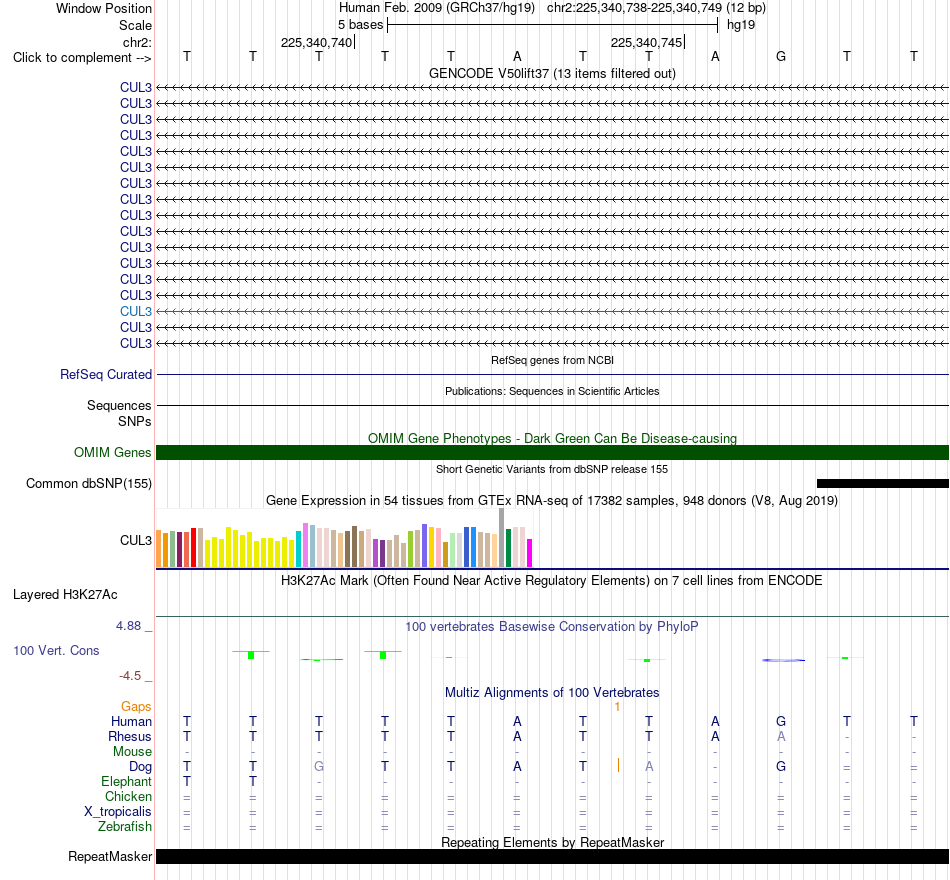
Task: Select the Chicken alignment row label
Action: [x=128, y=796]
